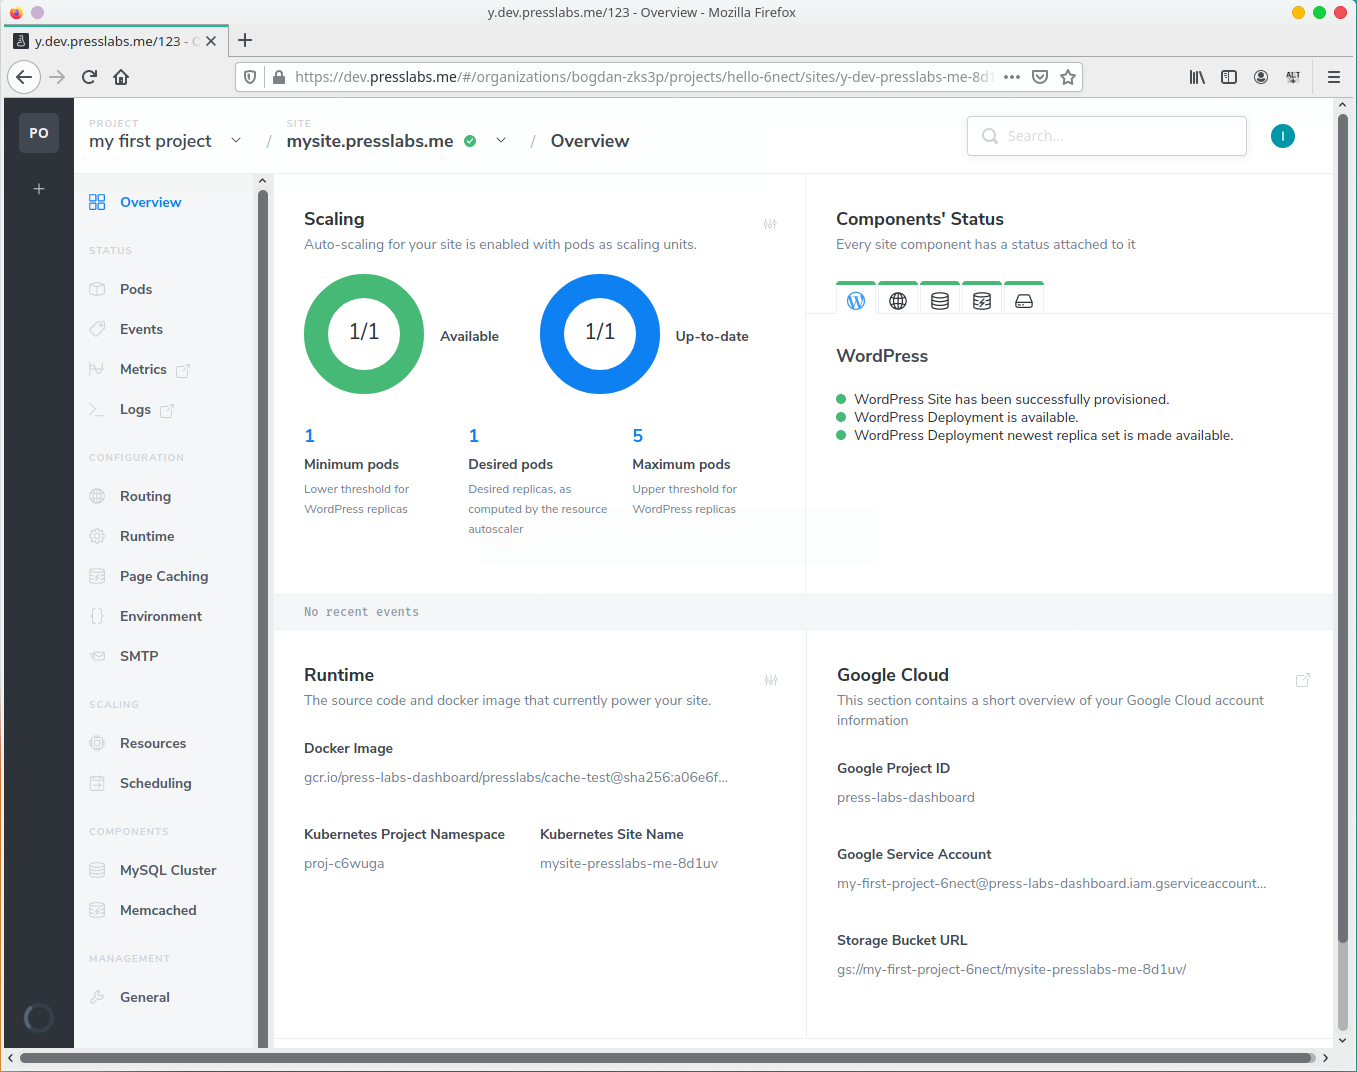The height and width of the screenshot is (1072, 1357).
Task: Click the site security padlock icon
Action: (x=279, y=77)
